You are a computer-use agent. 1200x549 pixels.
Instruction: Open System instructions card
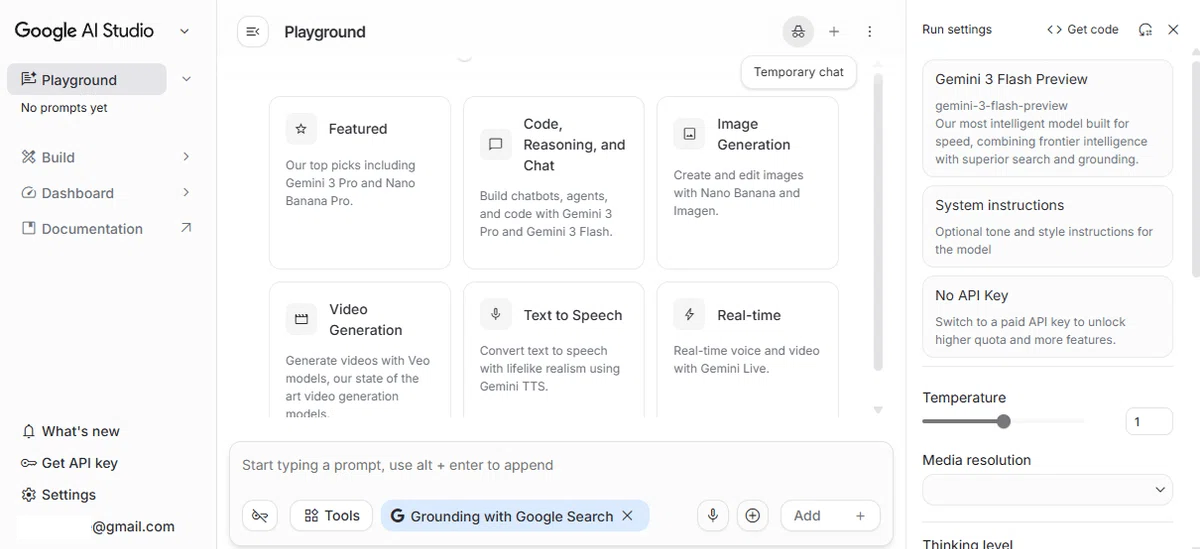[1047, 227]
